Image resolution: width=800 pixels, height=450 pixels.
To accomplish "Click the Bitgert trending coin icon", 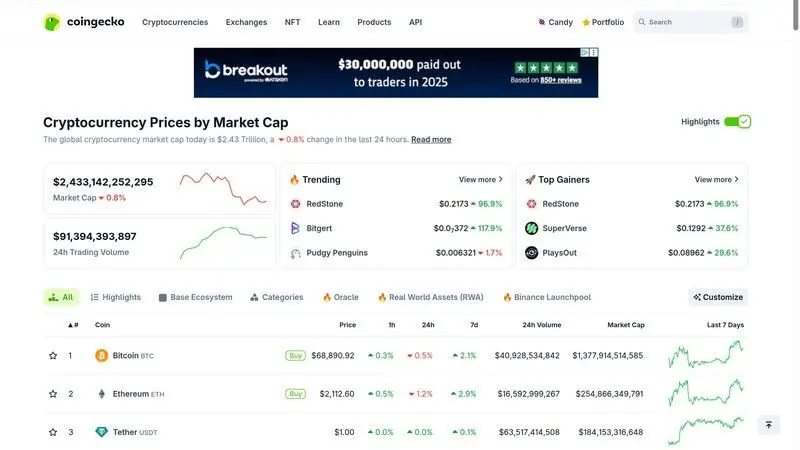I will (x=295, y=228).
